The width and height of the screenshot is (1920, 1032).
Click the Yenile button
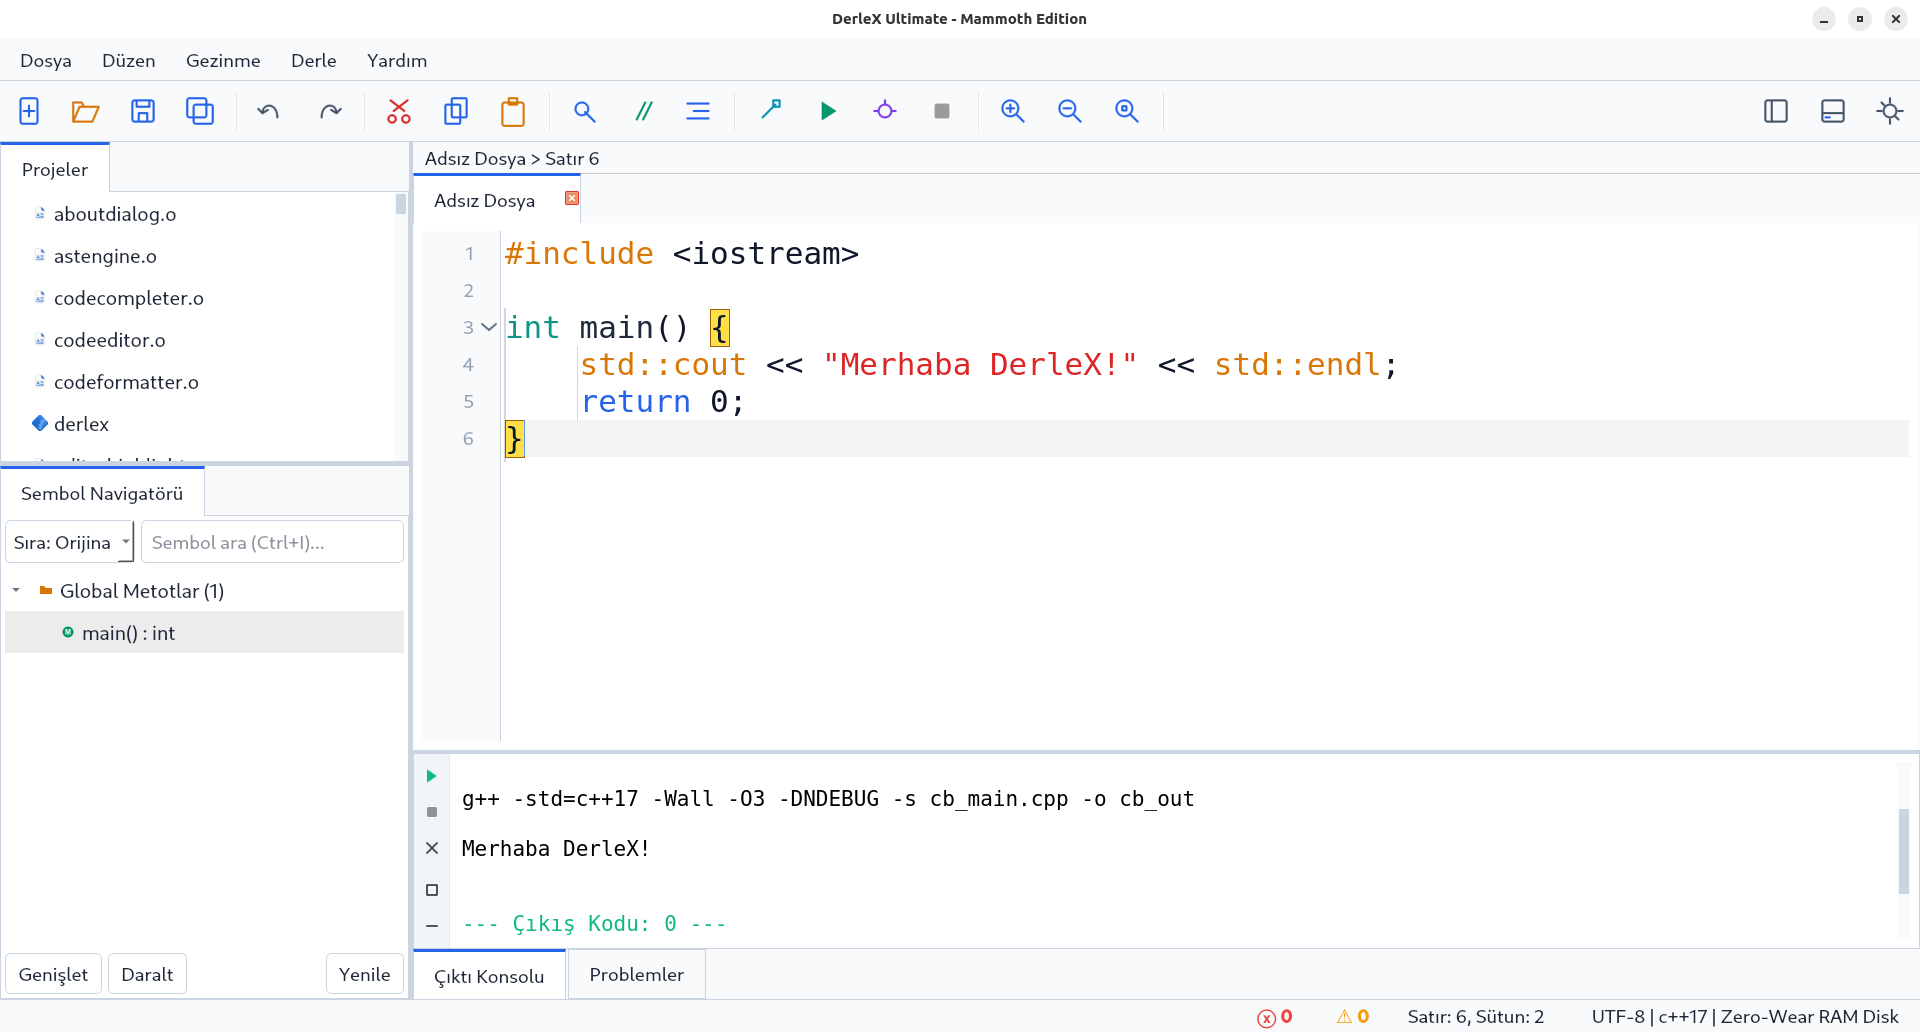coord(364,974)
